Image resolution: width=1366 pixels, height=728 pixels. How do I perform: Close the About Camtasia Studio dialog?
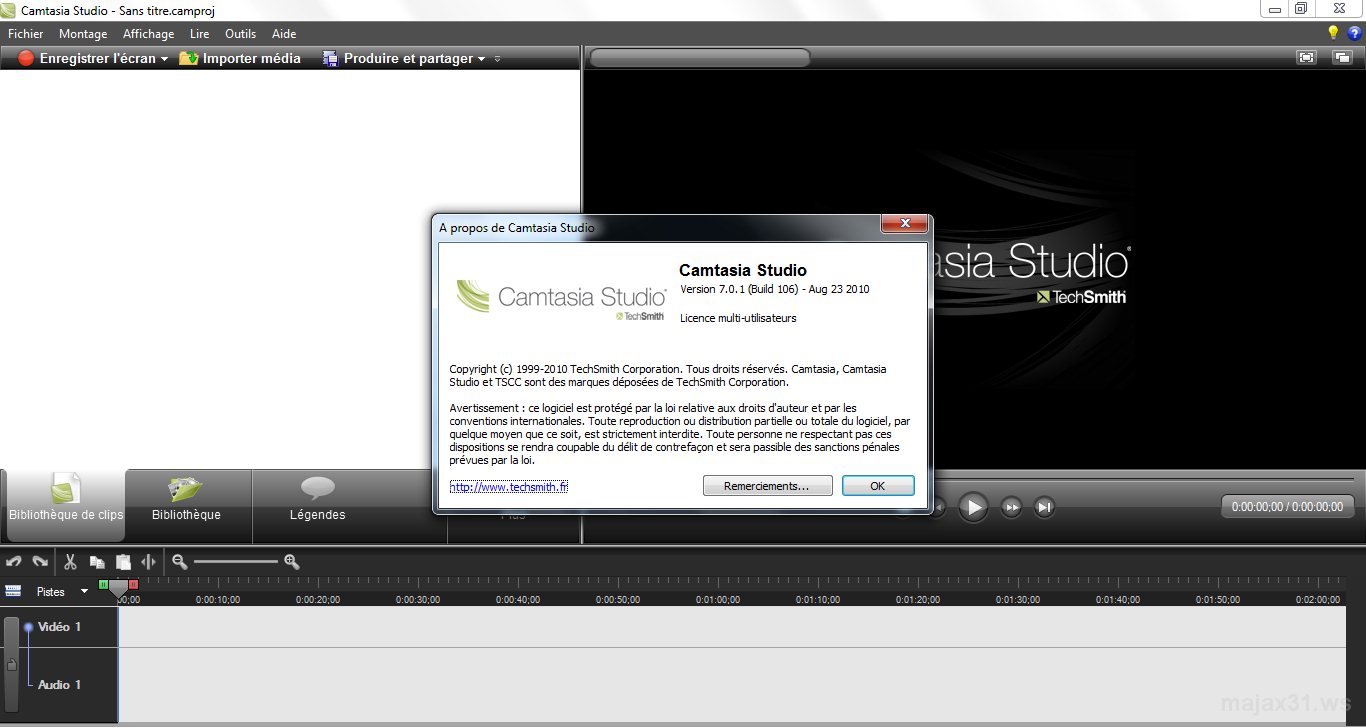coord(904,224)
